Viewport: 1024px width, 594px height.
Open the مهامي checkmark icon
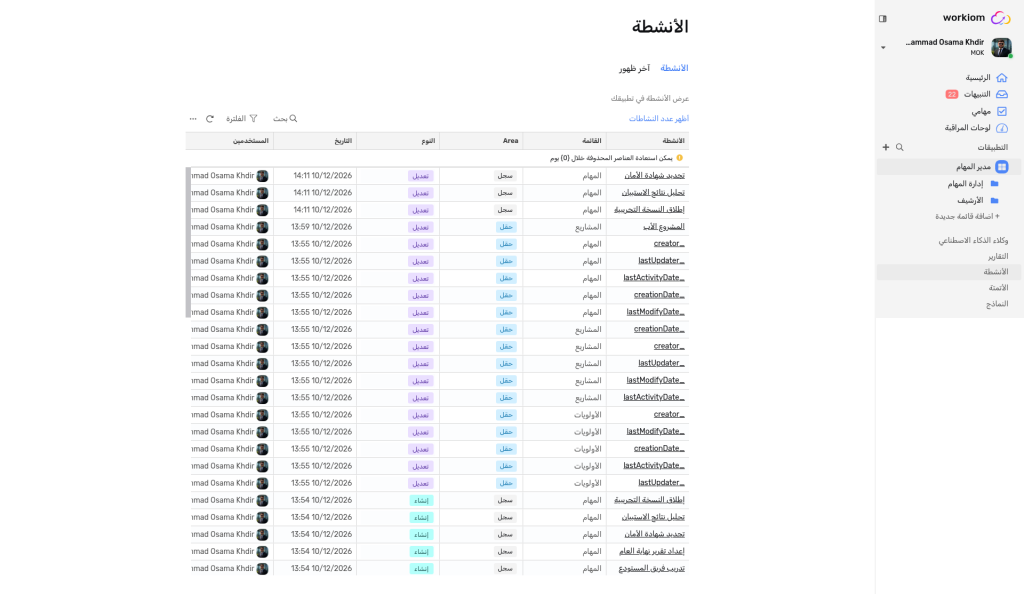(1002, 112)
